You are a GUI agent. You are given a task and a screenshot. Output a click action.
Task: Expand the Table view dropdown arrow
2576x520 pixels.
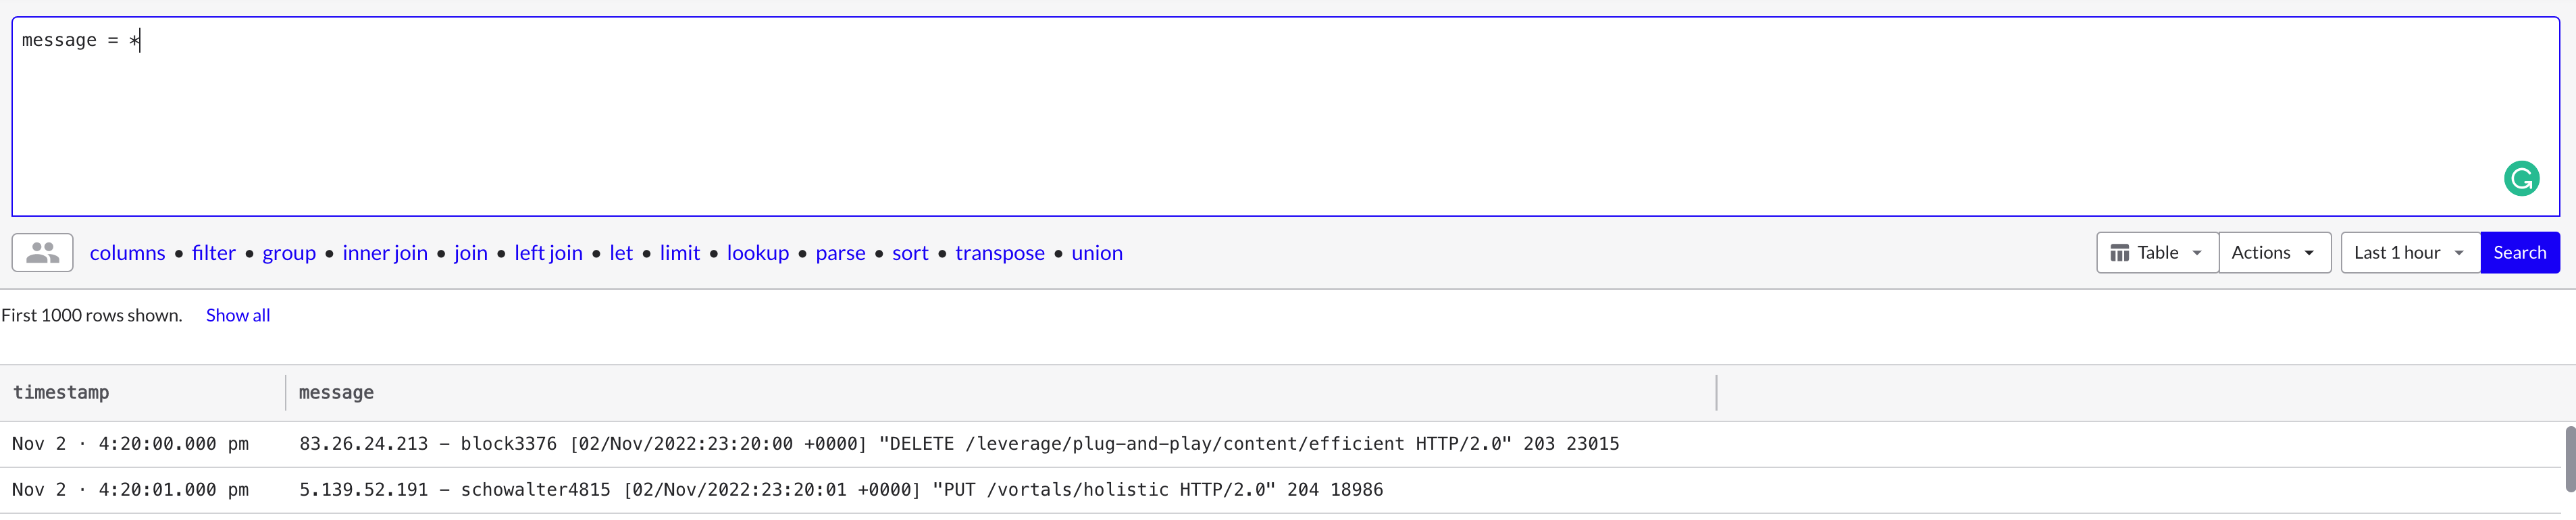click(x=2197, y=253)
